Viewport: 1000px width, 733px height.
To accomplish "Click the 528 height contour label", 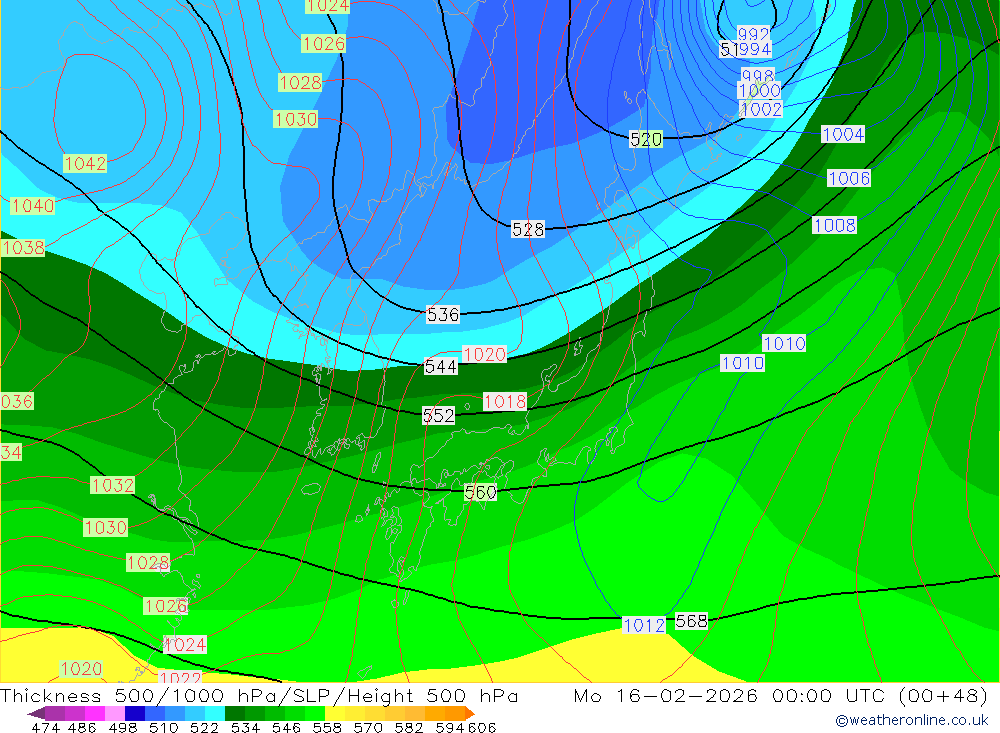I will tap(528, 229).
